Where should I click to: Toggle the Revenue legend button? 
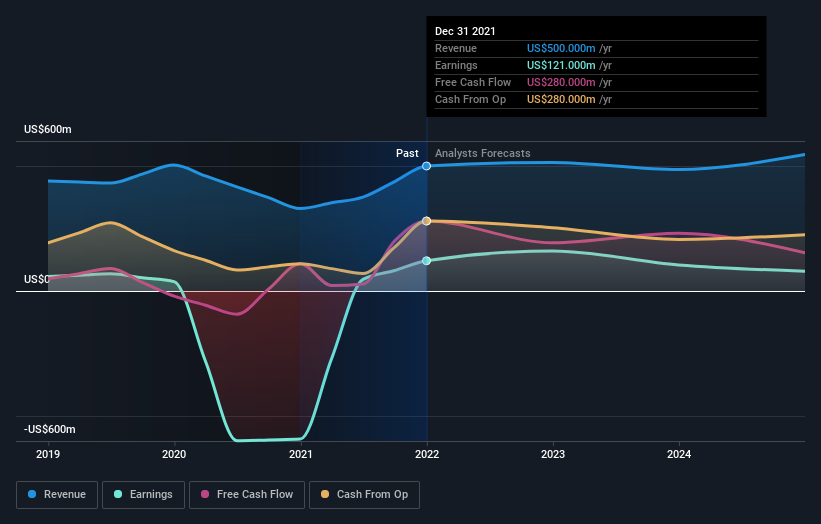click(57, 495)
